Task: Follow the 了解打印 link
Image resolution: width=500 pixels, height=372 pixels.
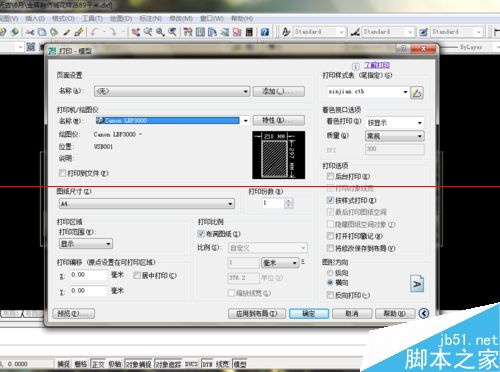Action: point(377,65)
